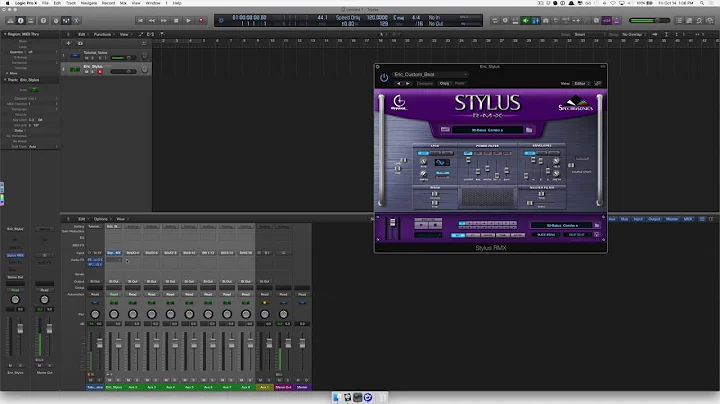Click the Rewind transport button
The image size is (720, 404).
click(152, 21)
